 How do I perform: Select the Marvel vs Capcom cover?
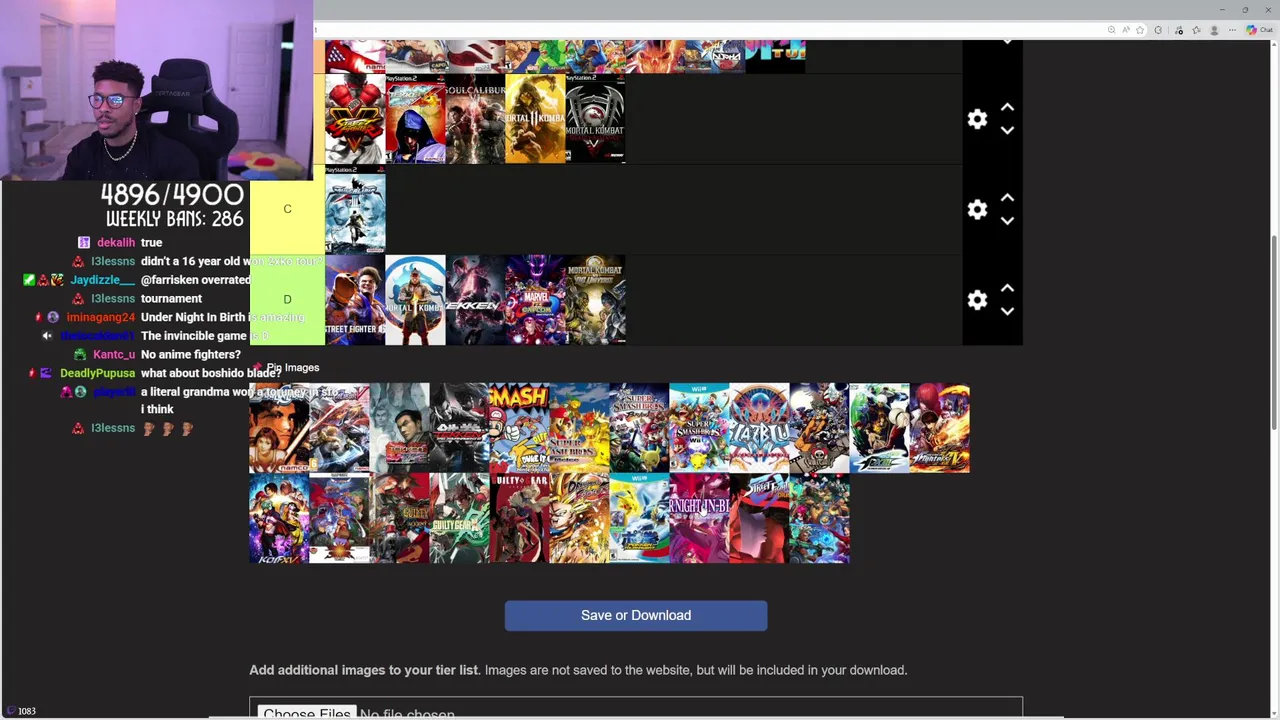click(x=535, y=300)
